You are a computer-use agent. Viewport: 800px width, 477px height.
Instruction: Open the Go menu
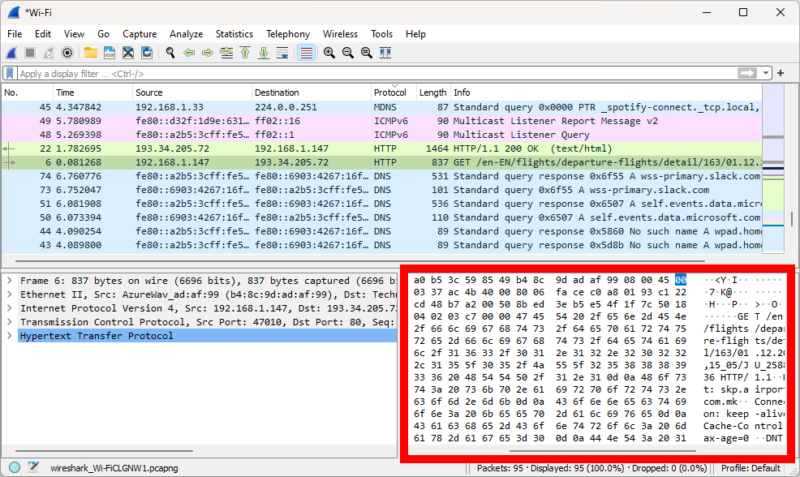(x=103, y=34)
